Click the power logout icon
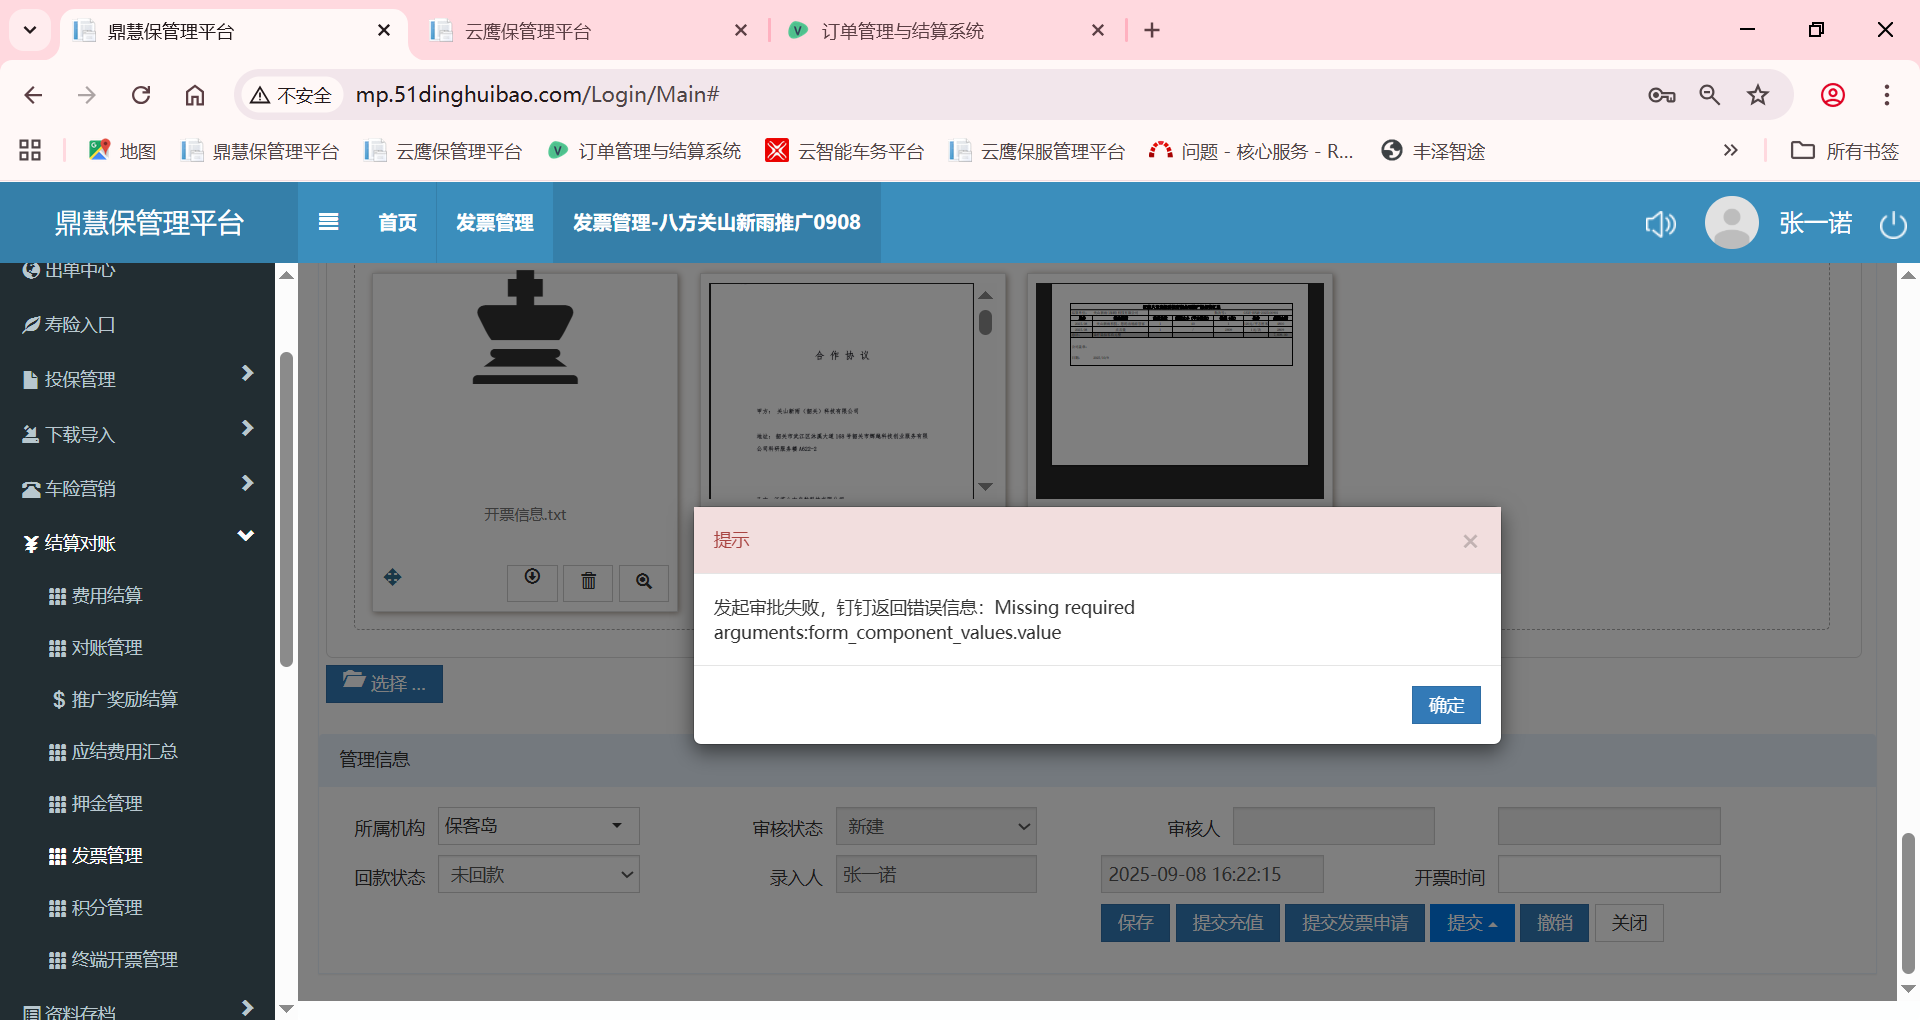The height and width of the screenshot is (1020, 1920). pos(1893,223)
